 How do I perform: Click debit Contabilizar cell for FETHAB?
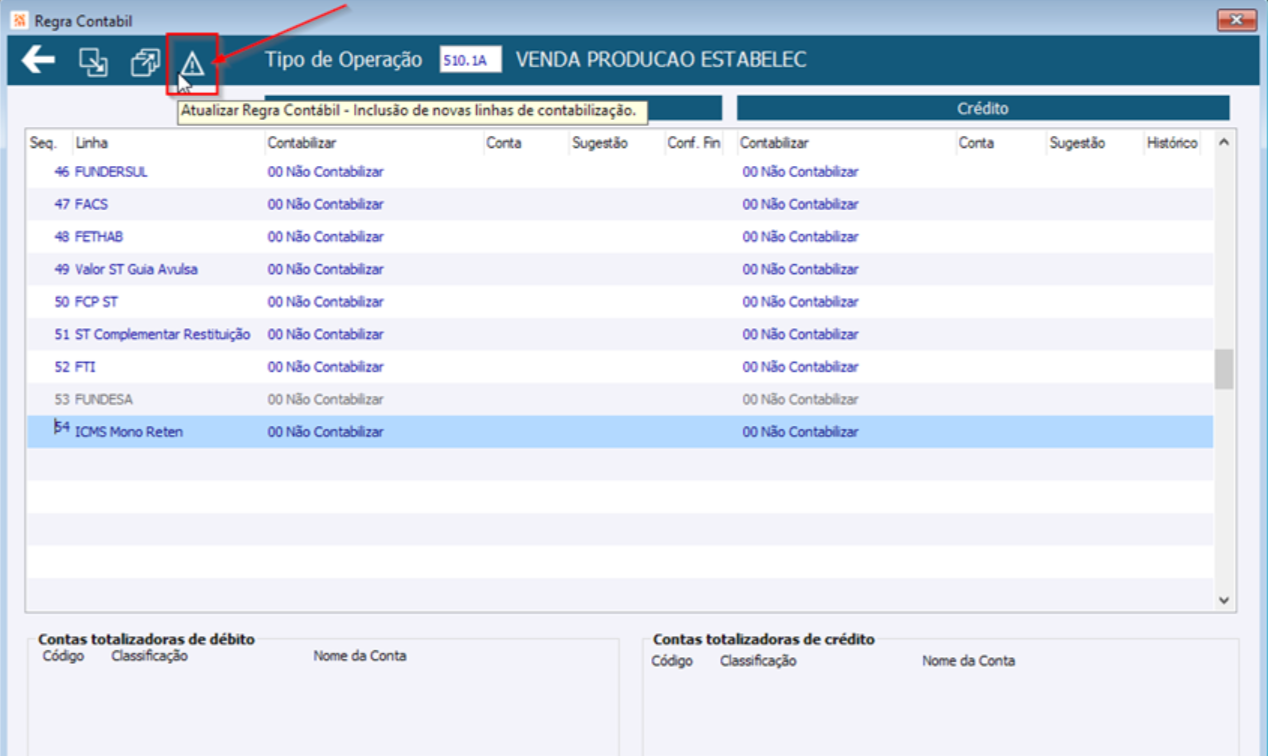326,237
